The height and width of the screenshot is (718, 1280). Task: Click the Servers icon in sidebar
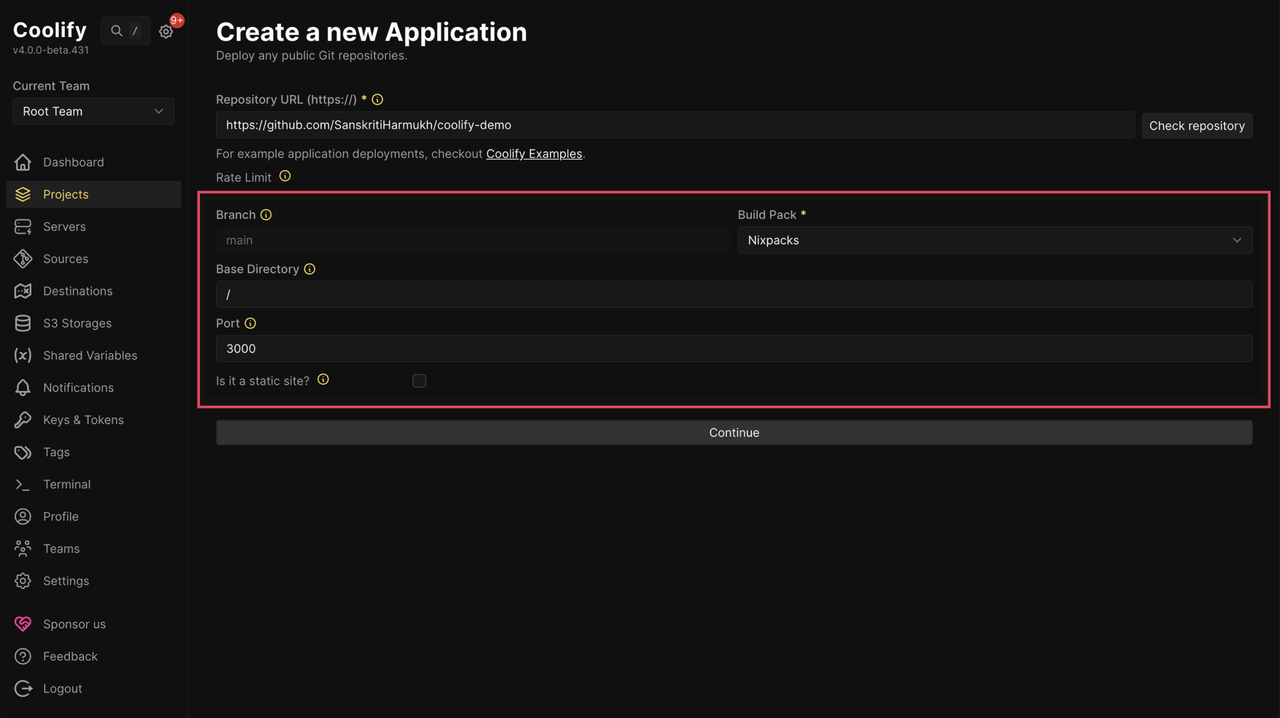(x=23, y=227)
